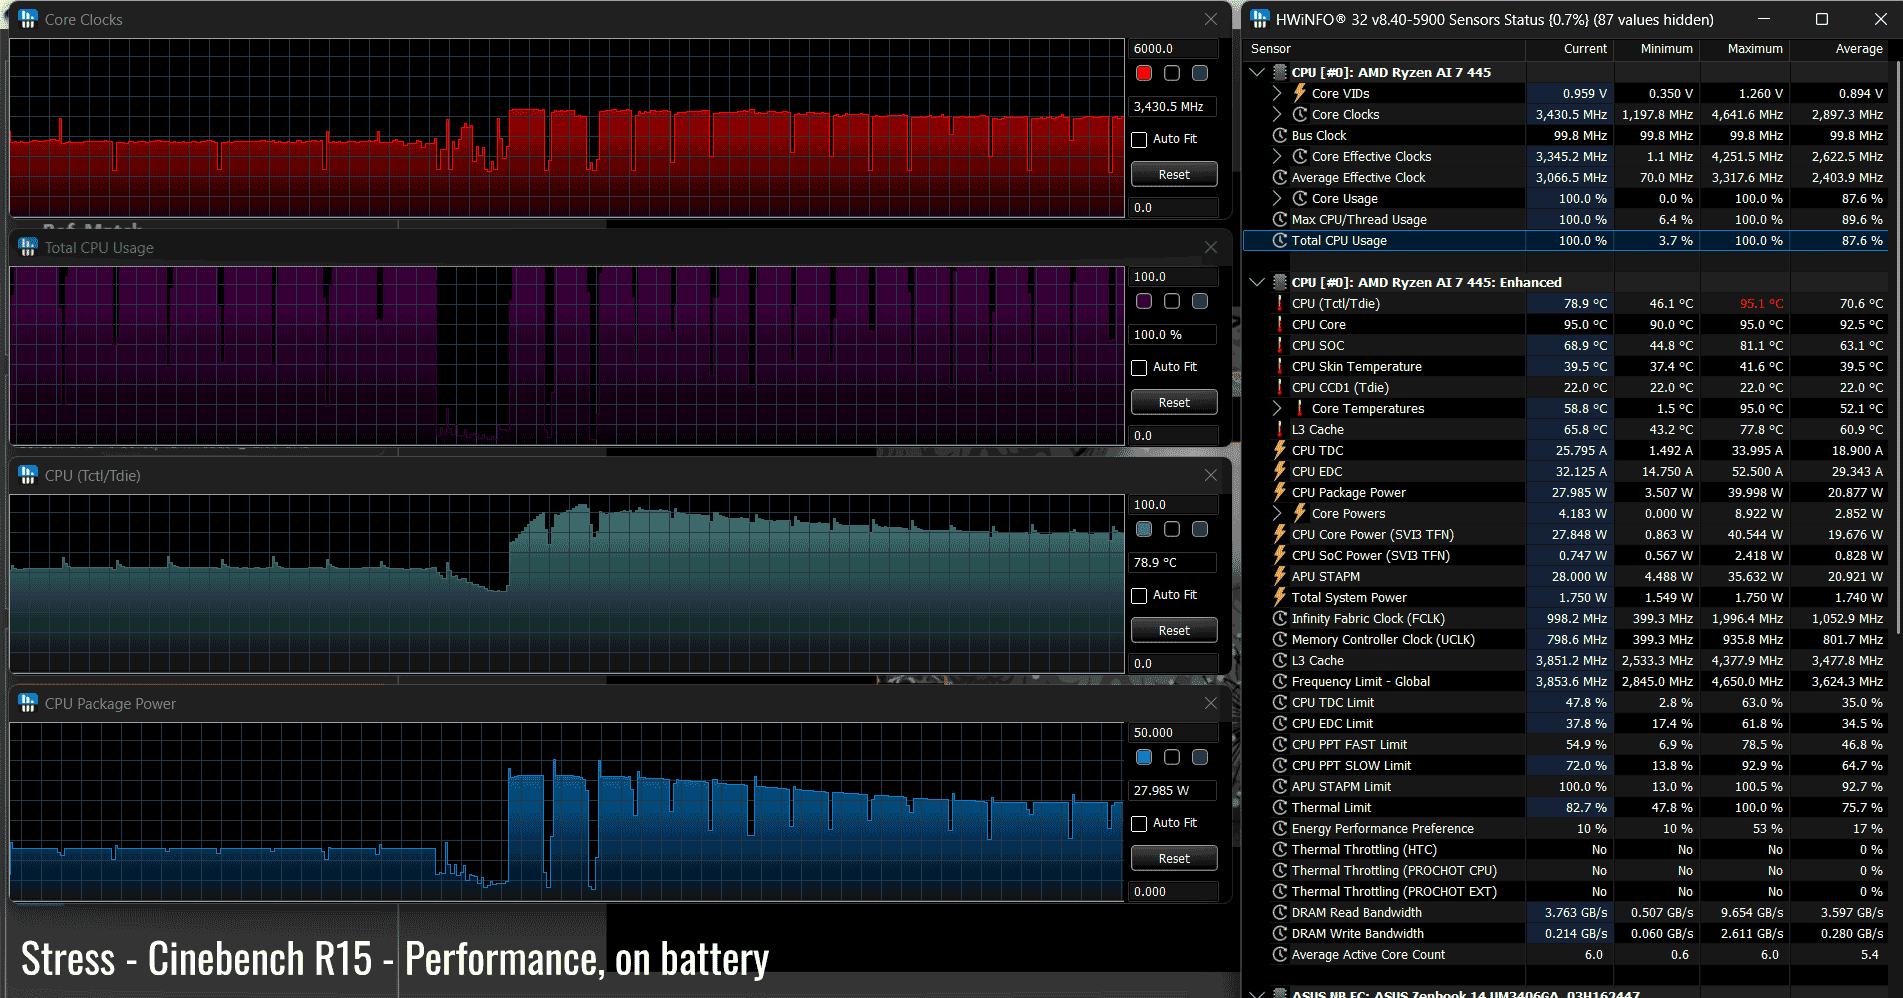The width and height of the screenshot is (1903, 998).
Task: Collapse the ASUS NB EC sensor group
Action: [x=1257, y=993]
